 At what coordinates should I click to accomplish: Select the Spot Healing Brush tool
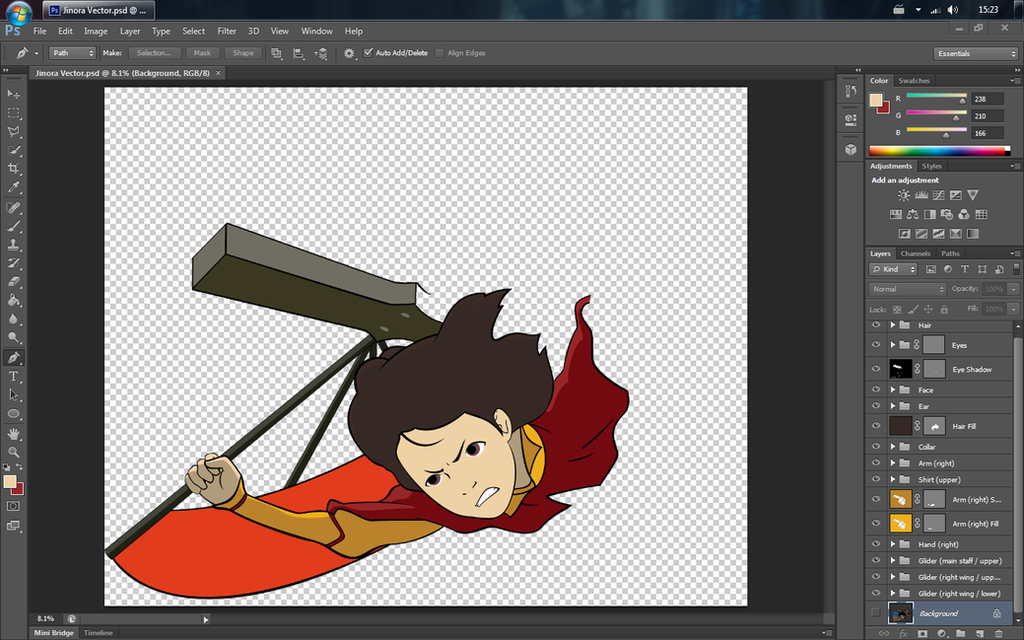pos(13,208)
